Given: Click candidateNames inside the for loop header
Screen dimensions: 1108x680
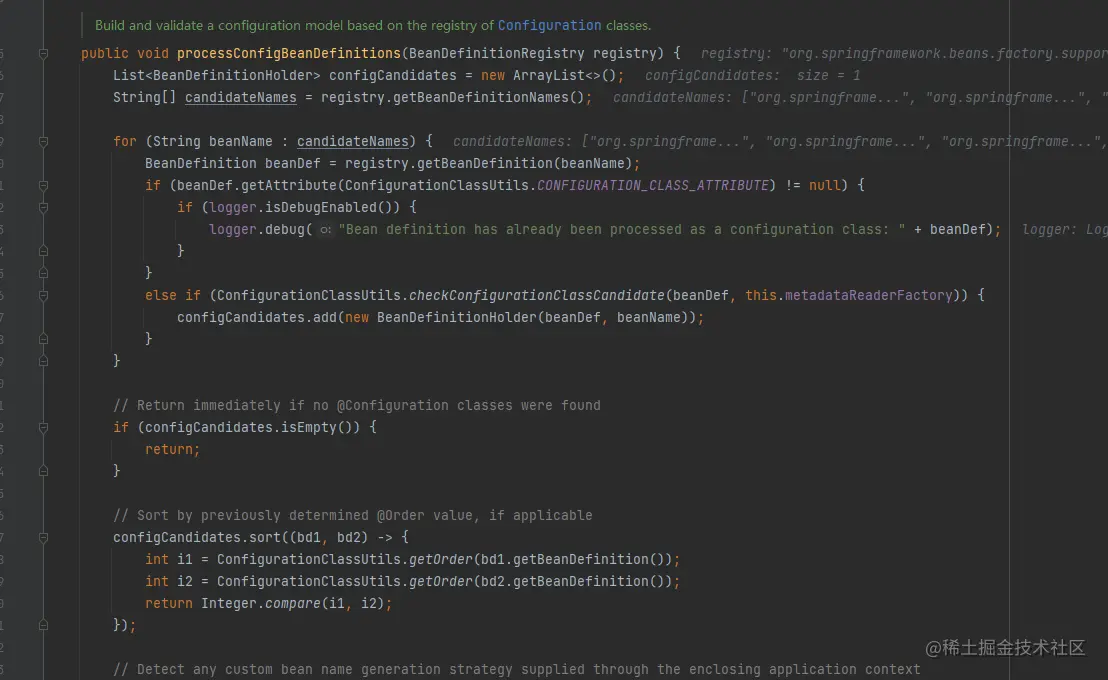Looking at the screenshot, I should [x=353, y=141].
